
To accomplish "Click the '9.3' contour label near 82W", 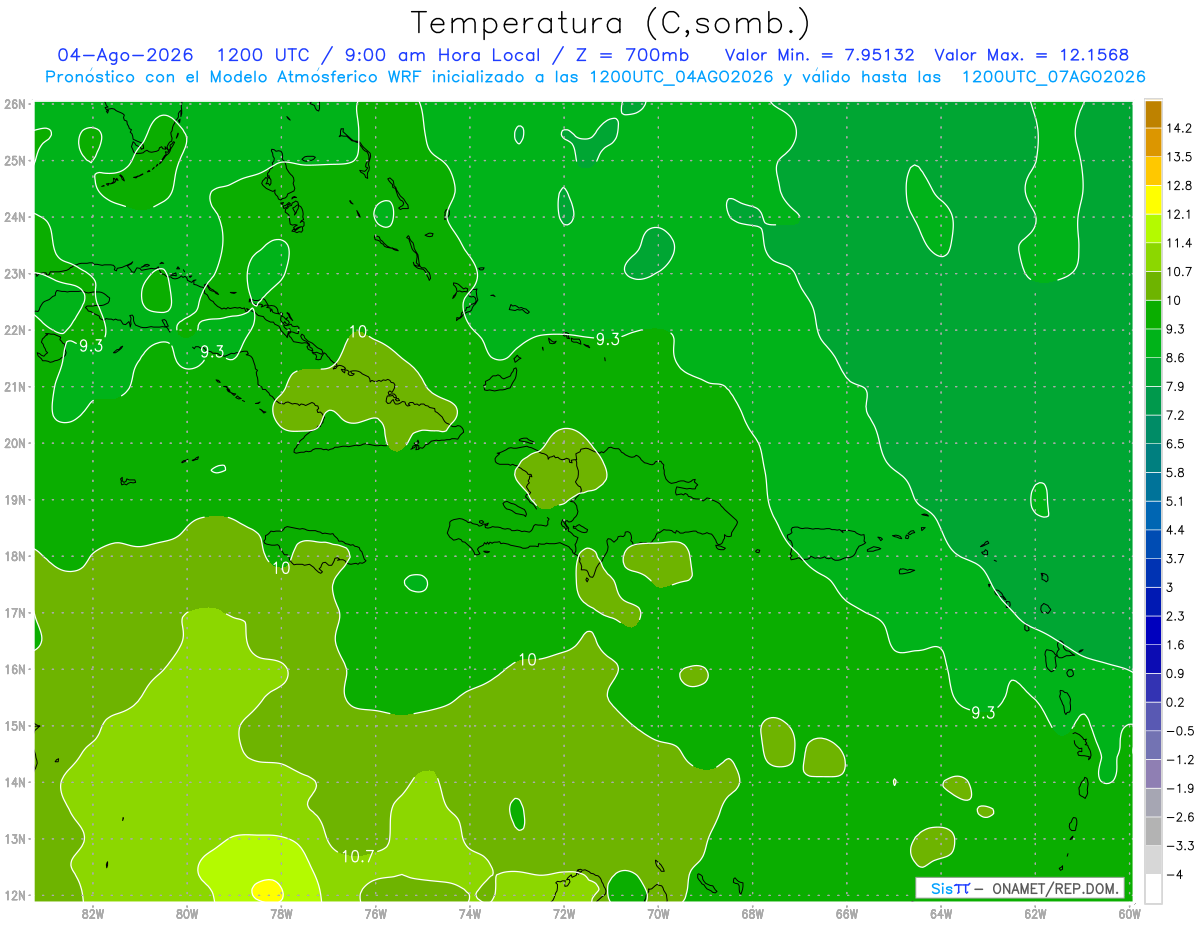I will coord(91,345).
